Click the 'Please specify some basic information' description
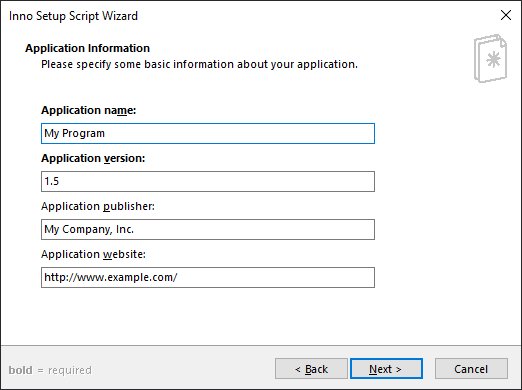The image size is (522, 390). [x=199, y=64]
